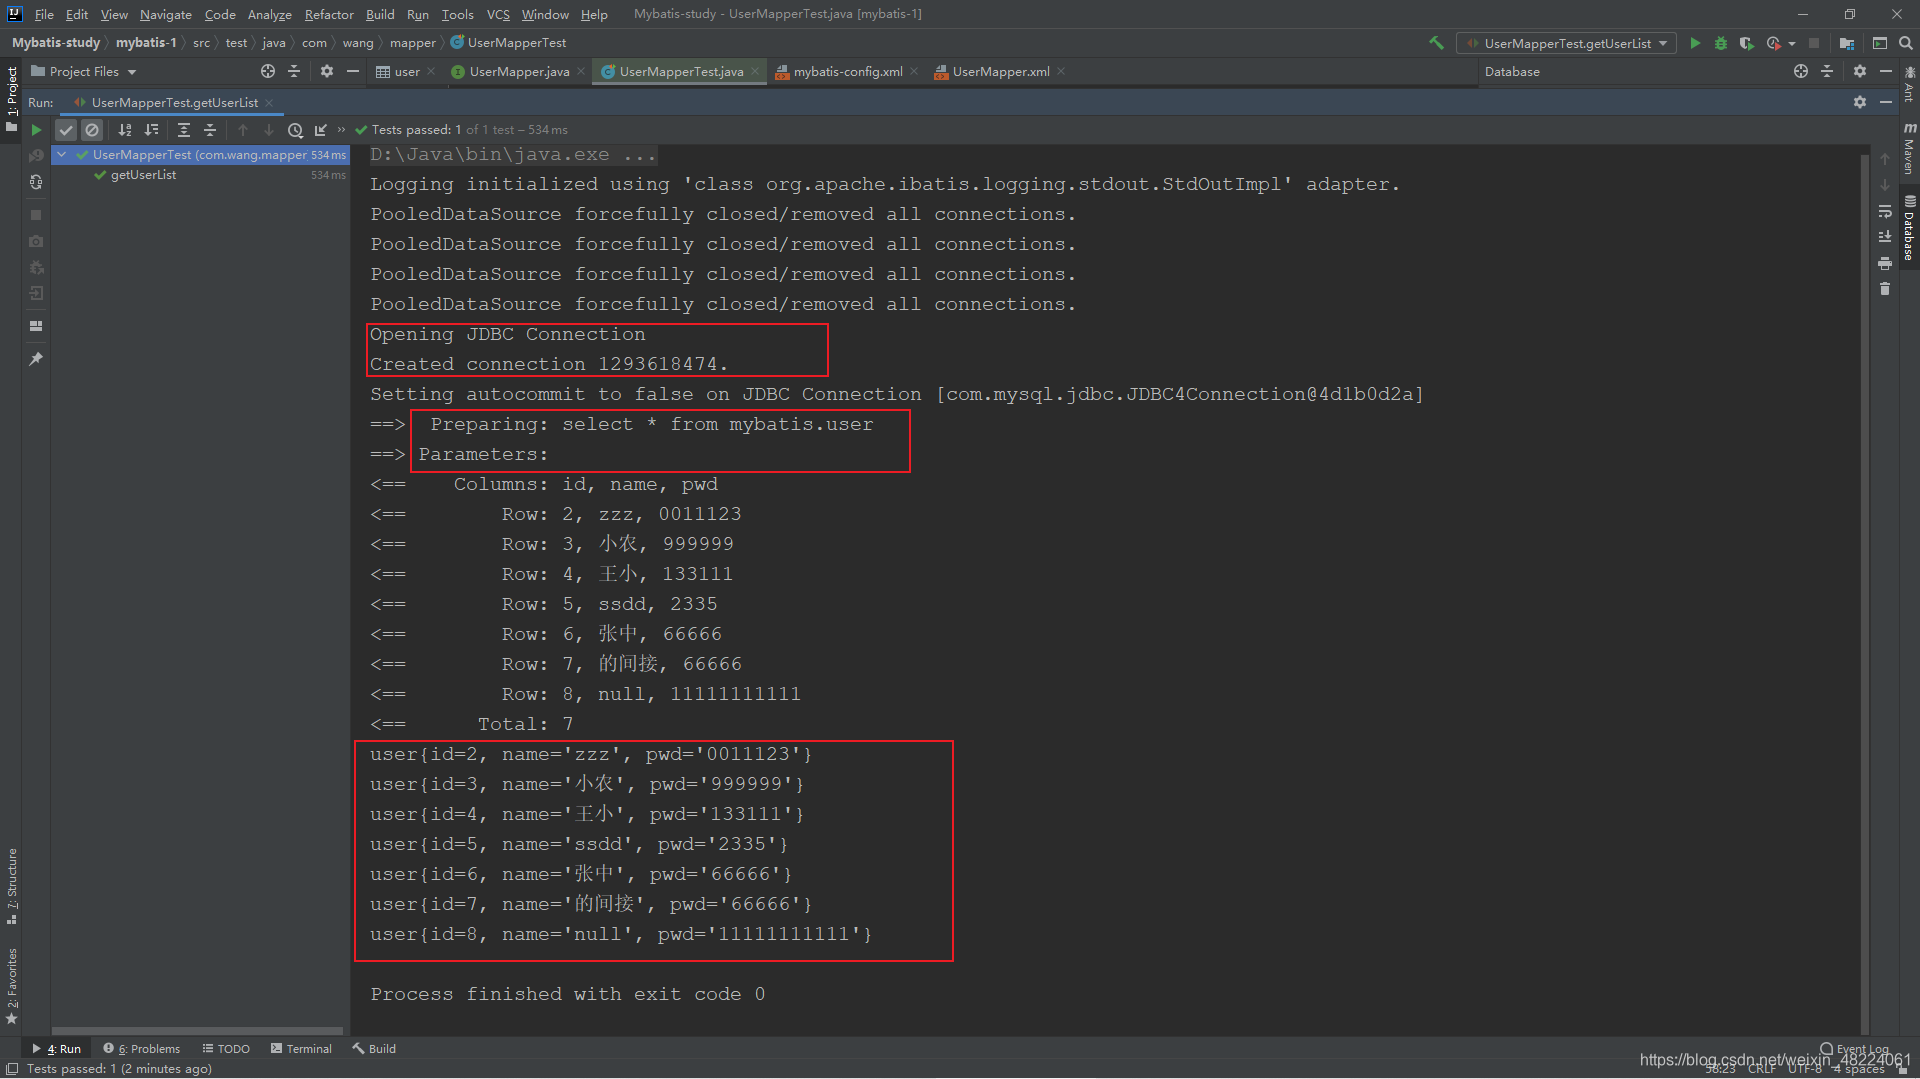Switch to the UserMapper.java editor tab
This screenshot has width=1920, height=1079.
[518, 71]
